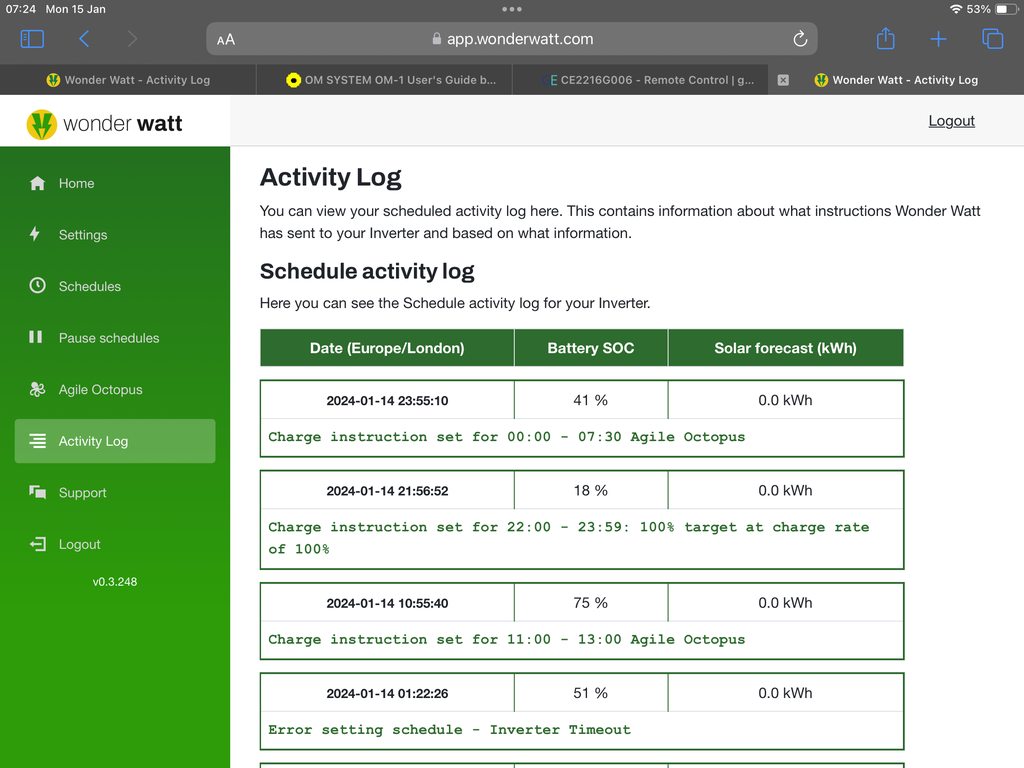Show the tab overview icon
The width and height of the screenshot is (1024, 768).
[992, 39]
